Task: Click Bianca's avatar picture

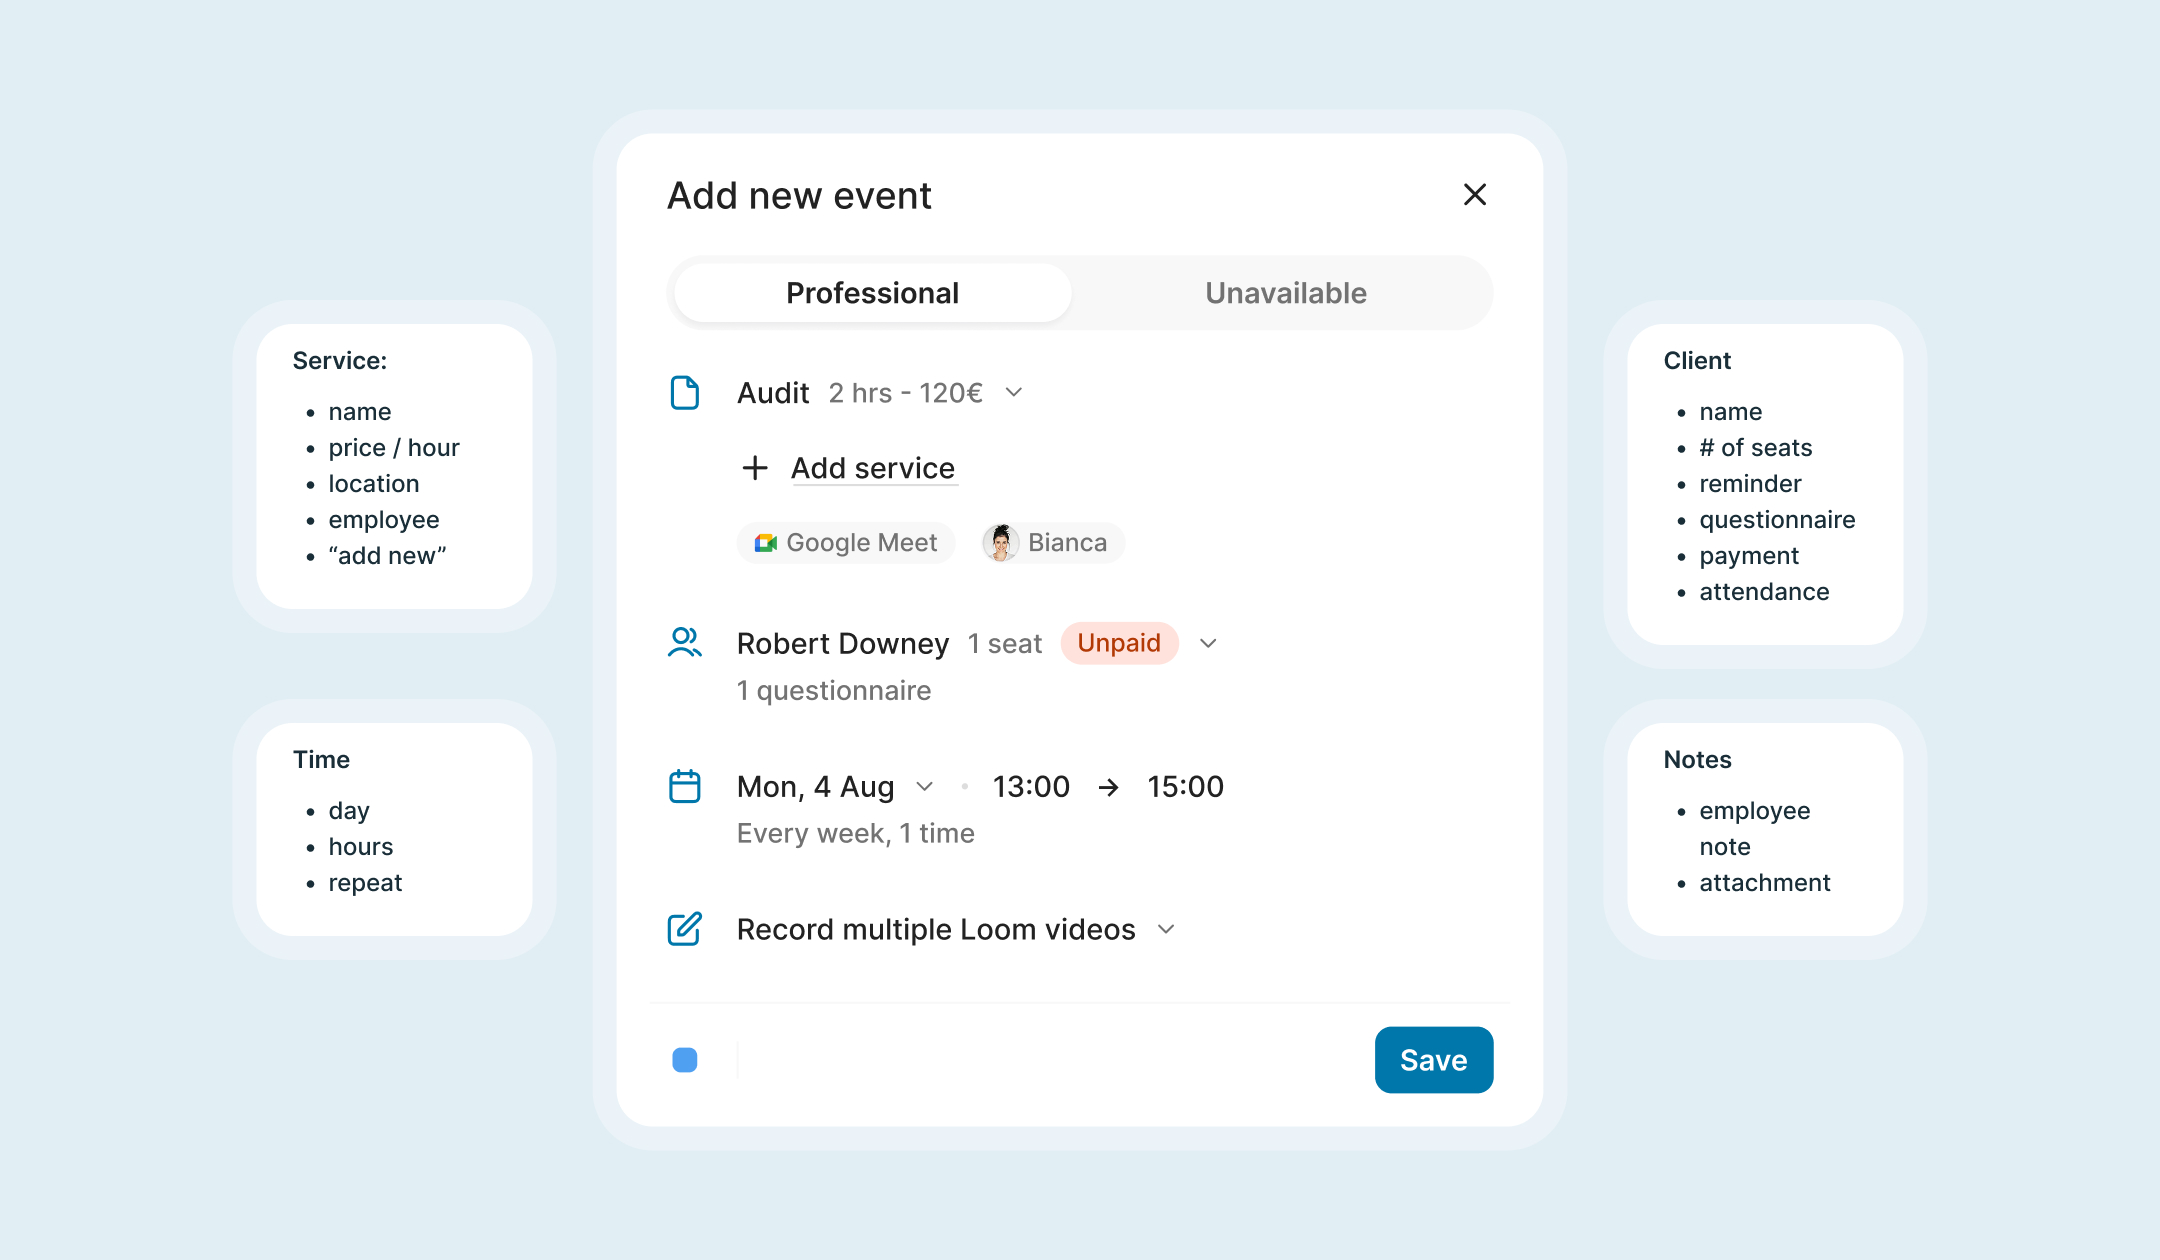Action: click(x=1000, y=543)
